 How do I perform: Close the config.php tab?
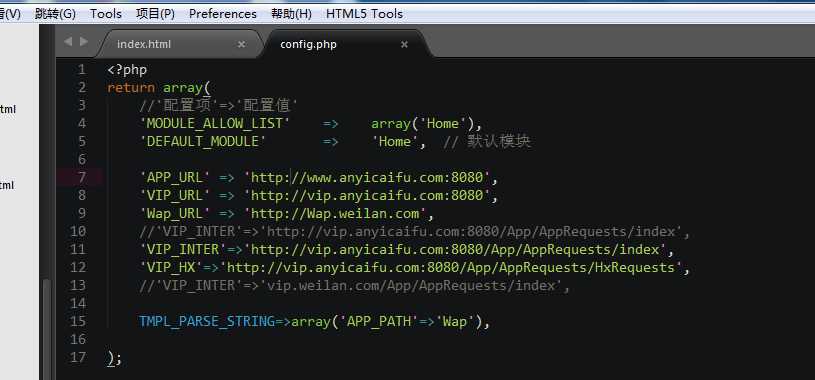click(x=404, y=45)
